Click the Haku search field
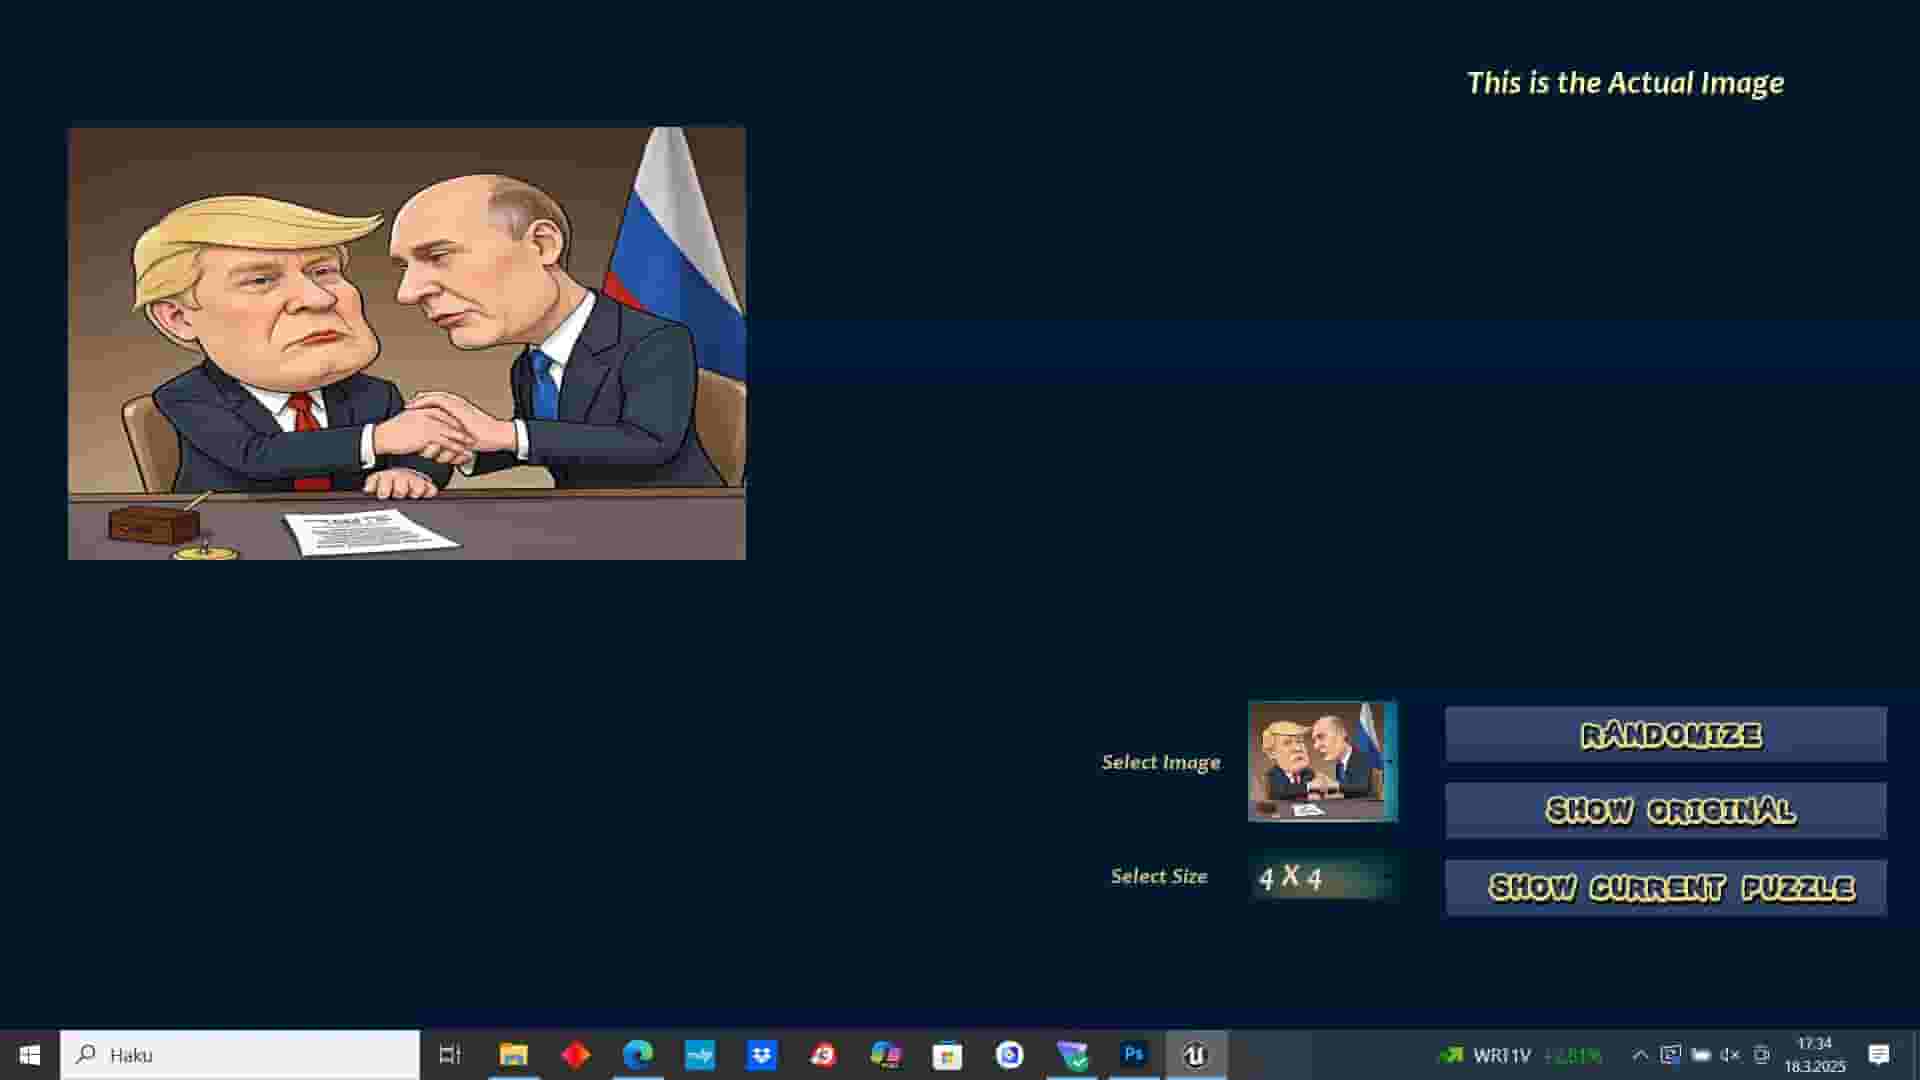This screenshot has height=1080, width=1920. pos(240,1055)
